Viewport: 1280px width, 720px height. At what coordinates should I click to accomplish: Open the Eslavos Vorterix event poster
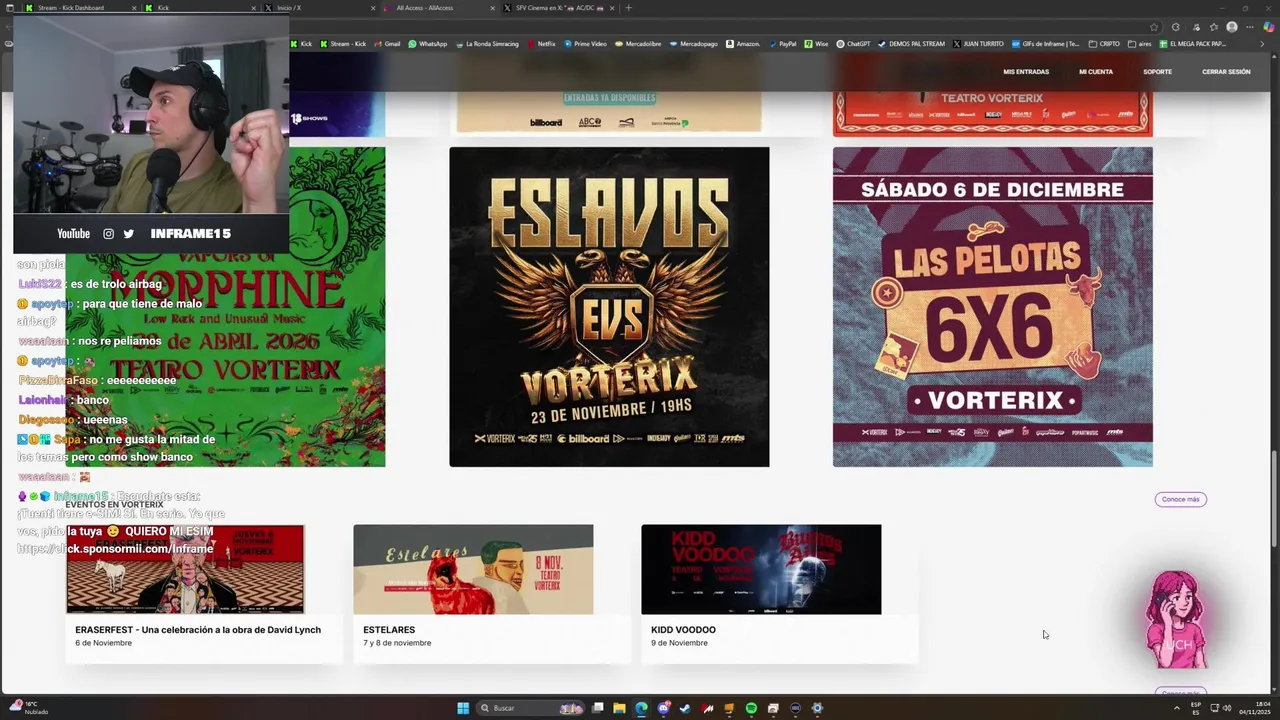tap(609, 307)
